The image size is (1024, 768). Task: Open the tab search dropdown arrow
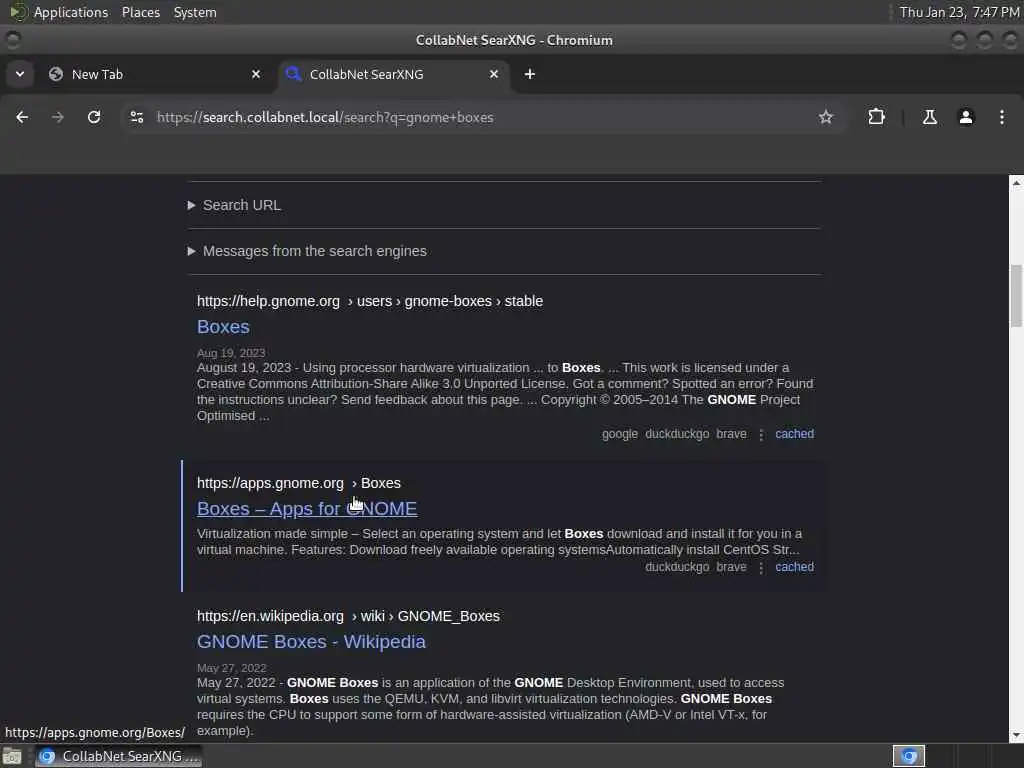(x=20, y=74)
